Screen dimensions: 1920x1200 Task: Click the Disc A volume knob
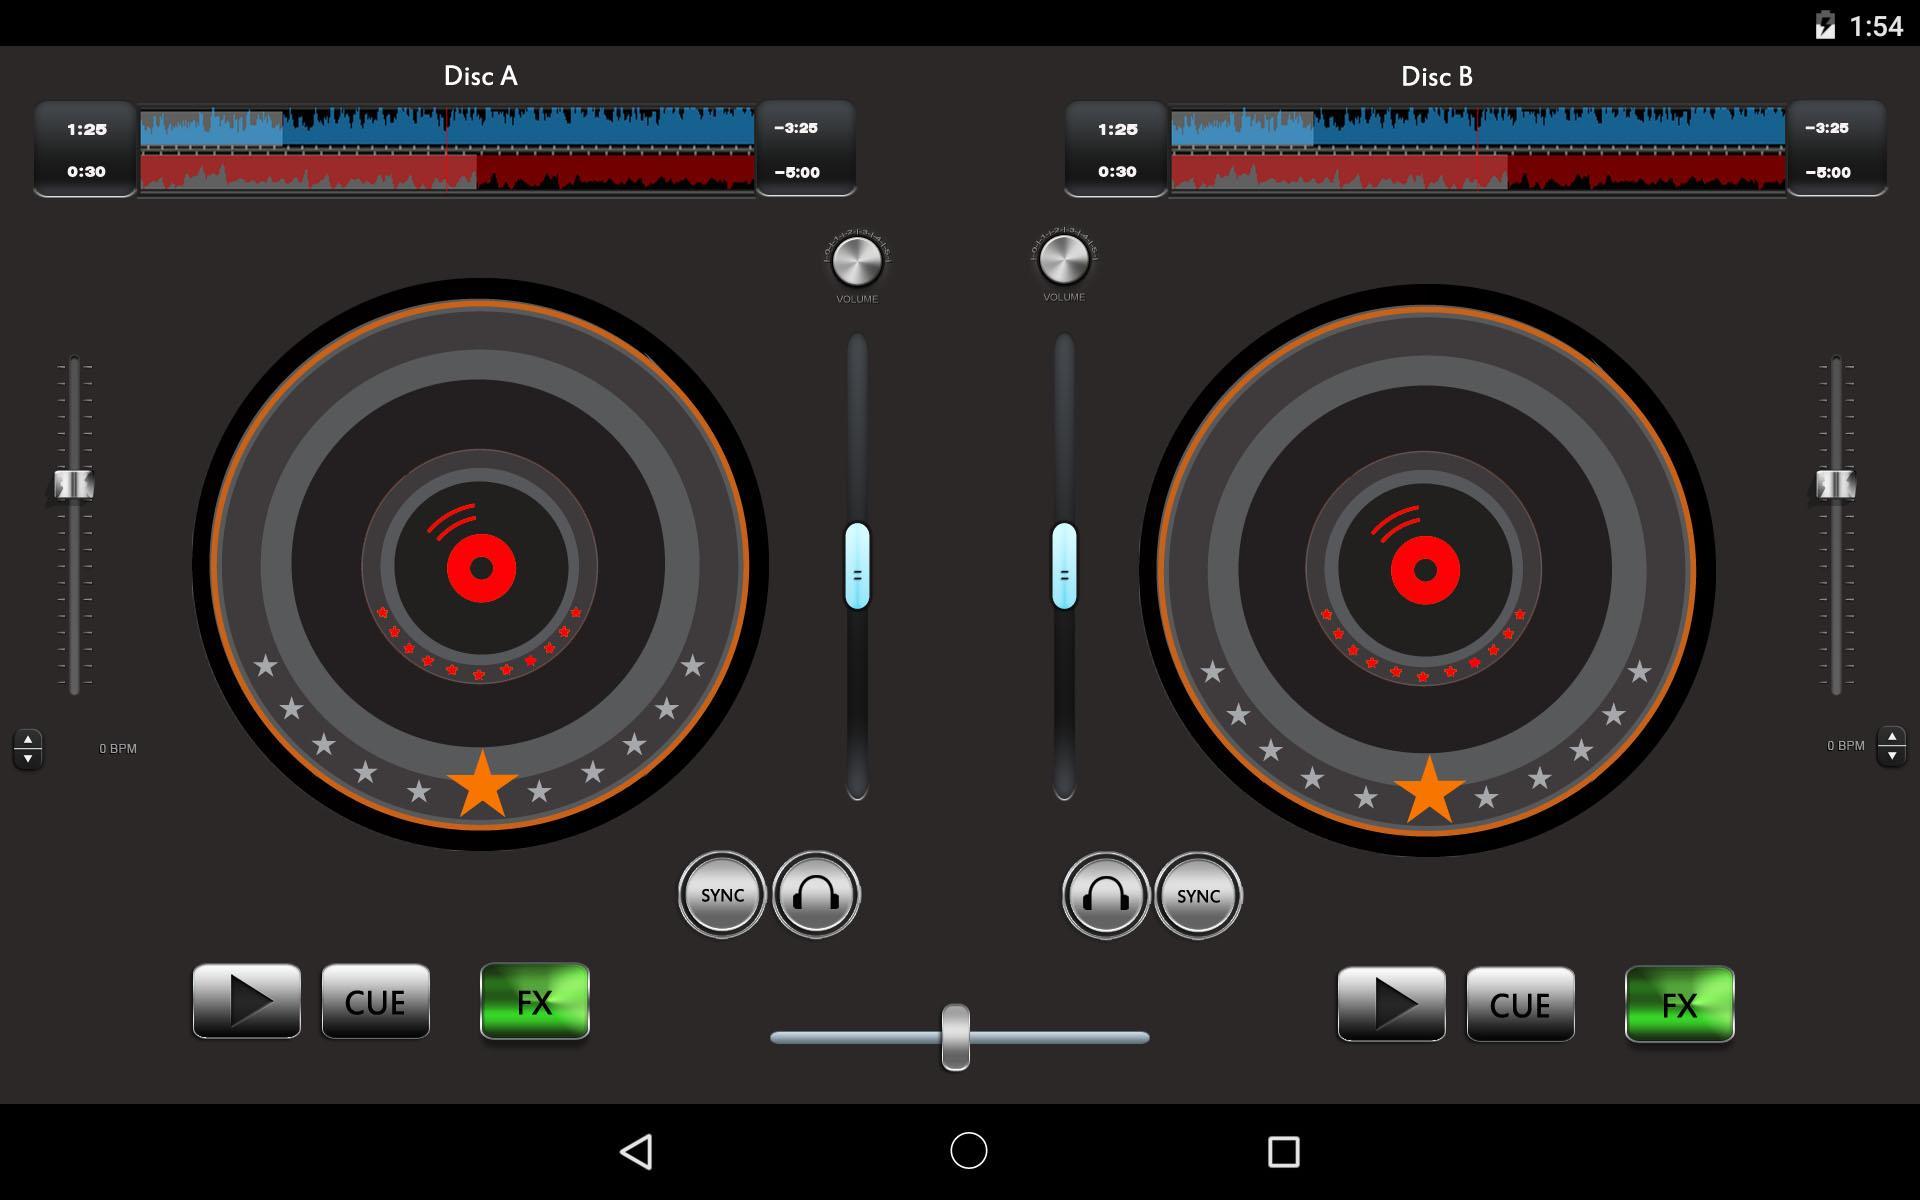click(x=857, y=261)
